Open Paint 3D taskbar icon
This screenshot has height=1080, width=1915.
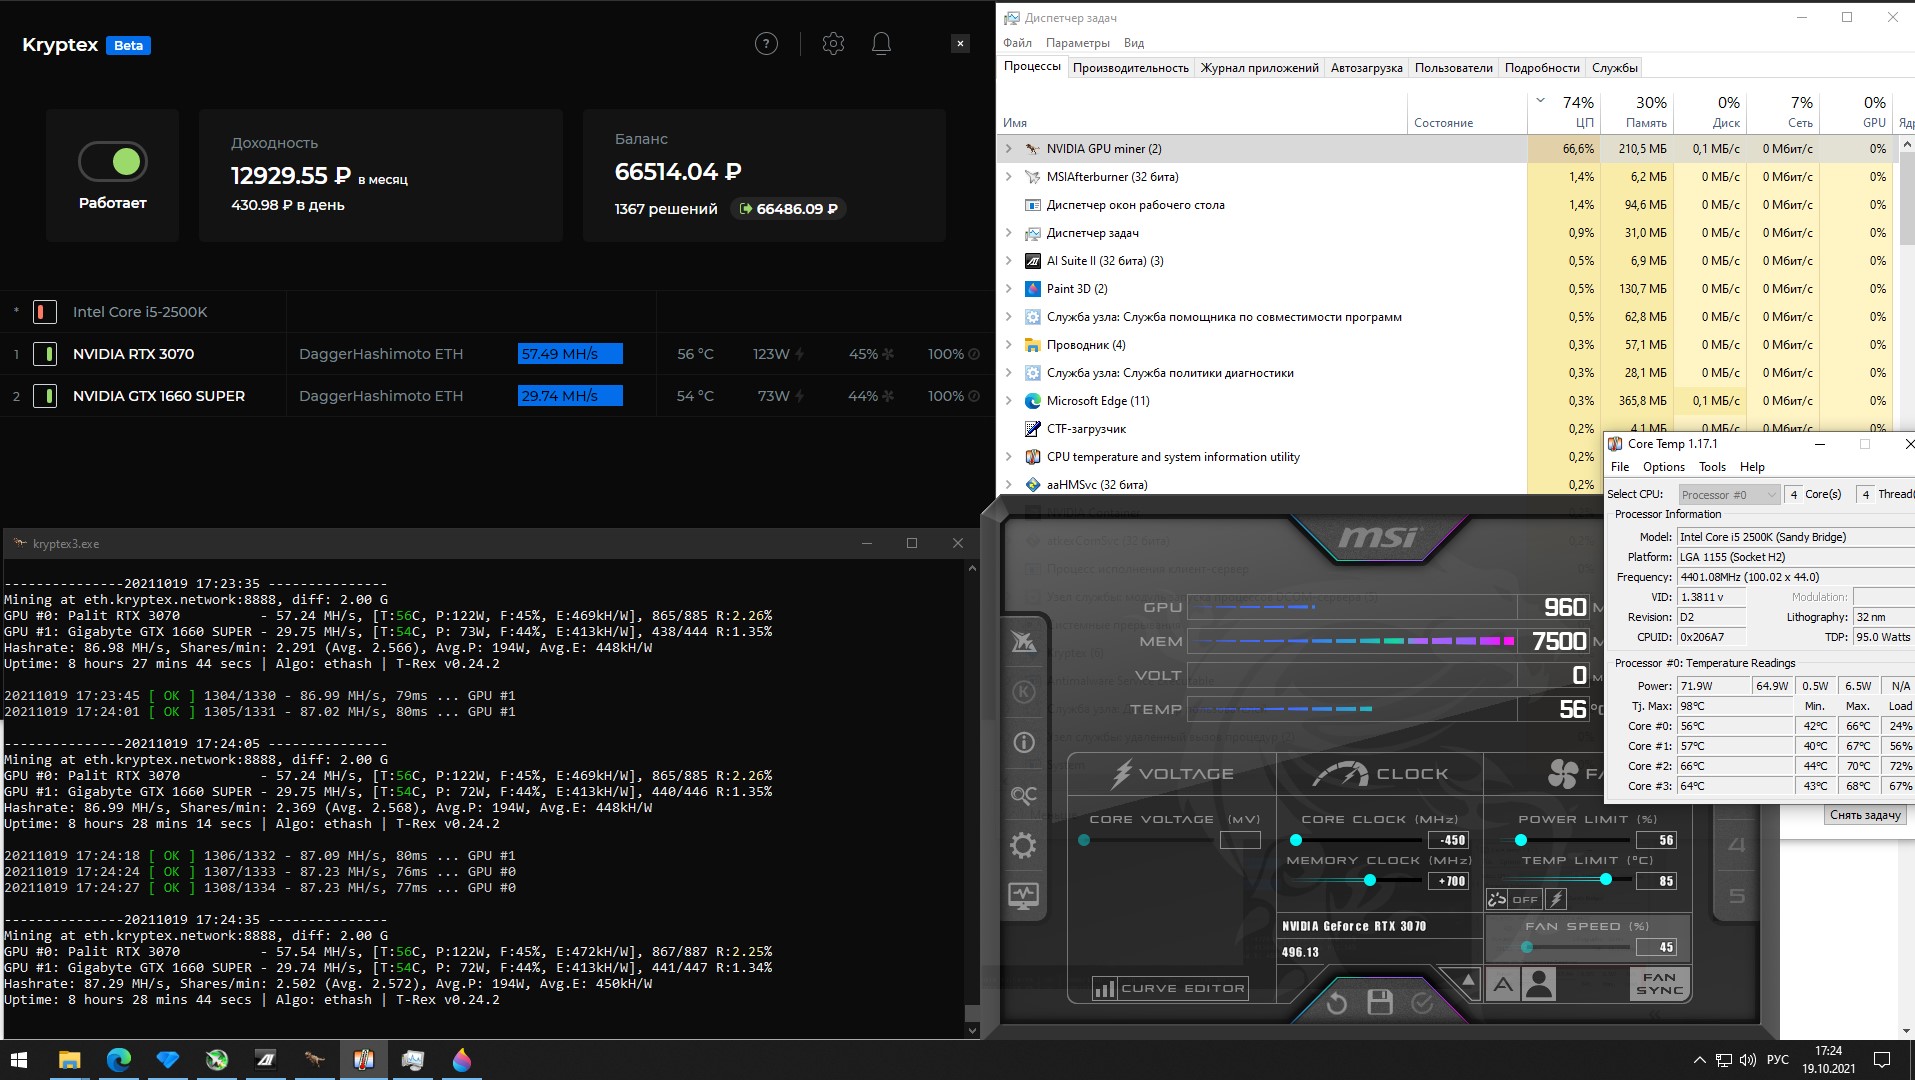[461, 1060]
